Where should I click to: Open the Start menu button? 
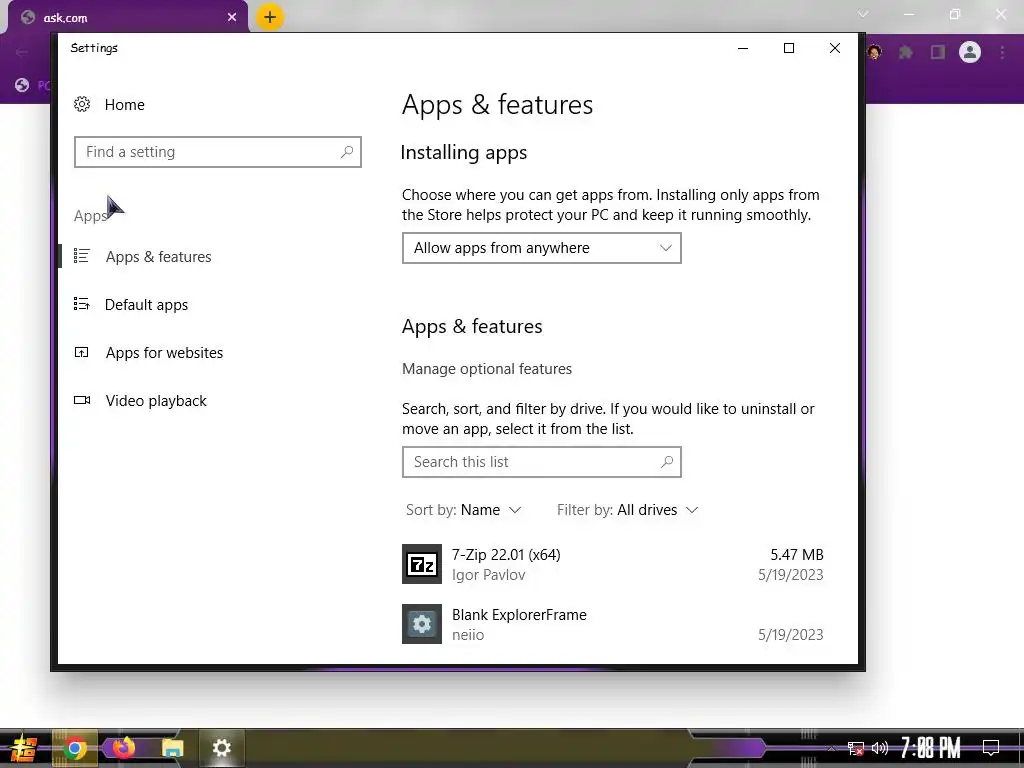point(23,748)
